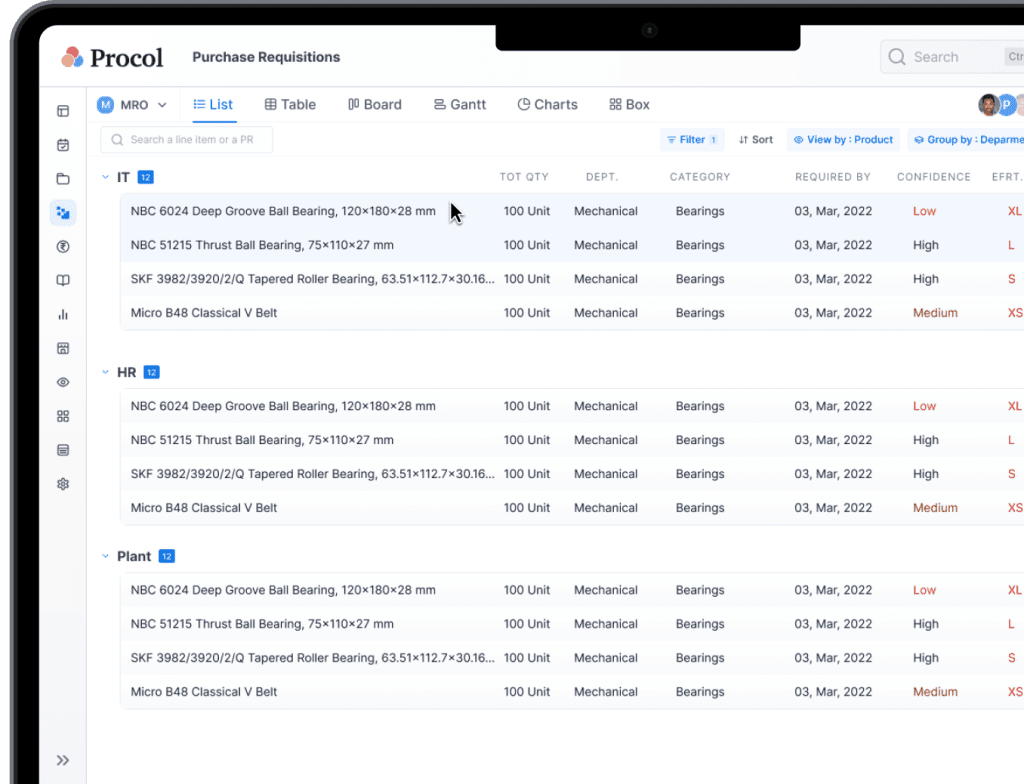Click the rupee currency sidebar icon
The height and width of the screenshot is (784, 1024).
click(x=63, y=247)
